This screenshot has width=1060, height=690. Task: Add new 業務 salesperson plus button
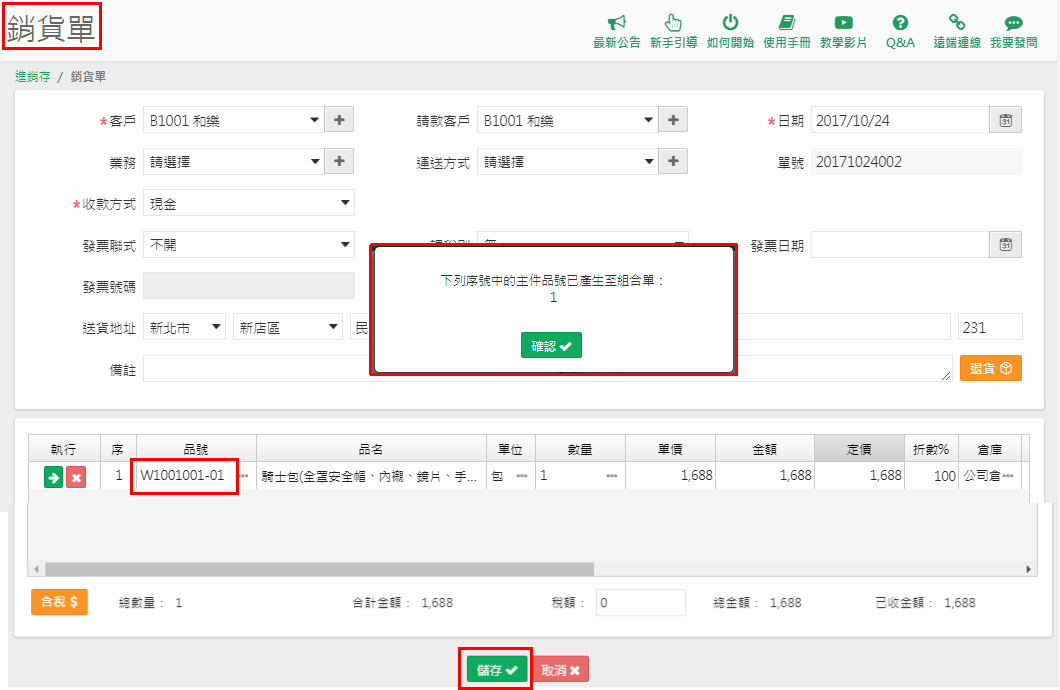[339, 161]
